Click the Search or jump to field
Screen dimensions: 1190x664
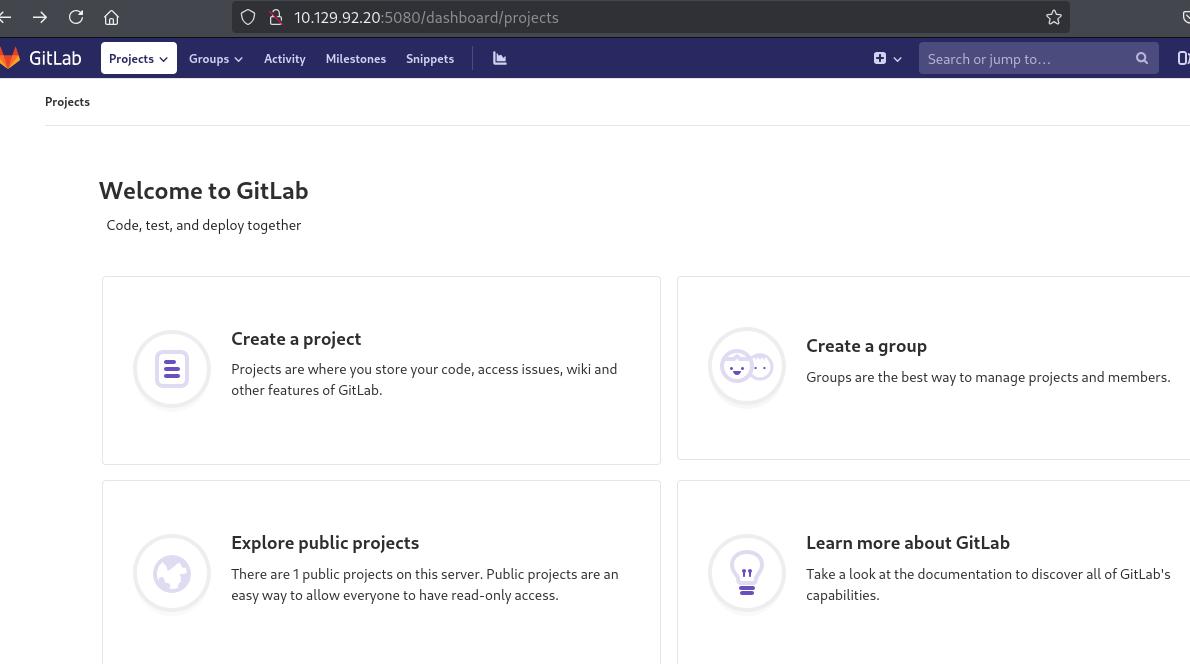pyautogui.click(x=1038, y=58)
